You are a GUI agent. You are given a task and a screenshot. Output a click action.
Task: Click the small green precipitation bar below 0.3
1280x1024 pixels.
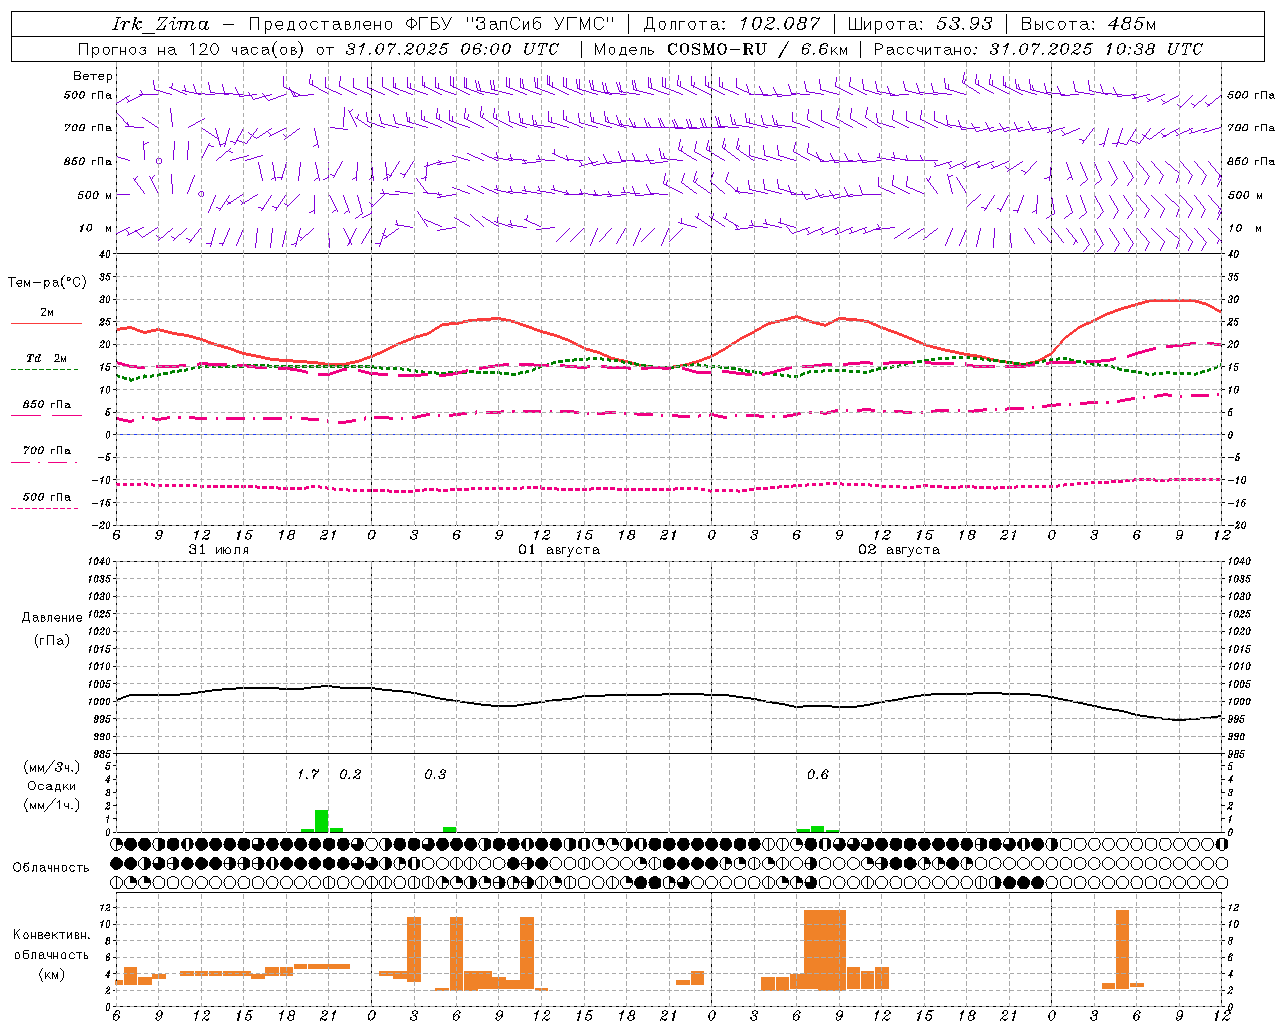pos(450,829)
